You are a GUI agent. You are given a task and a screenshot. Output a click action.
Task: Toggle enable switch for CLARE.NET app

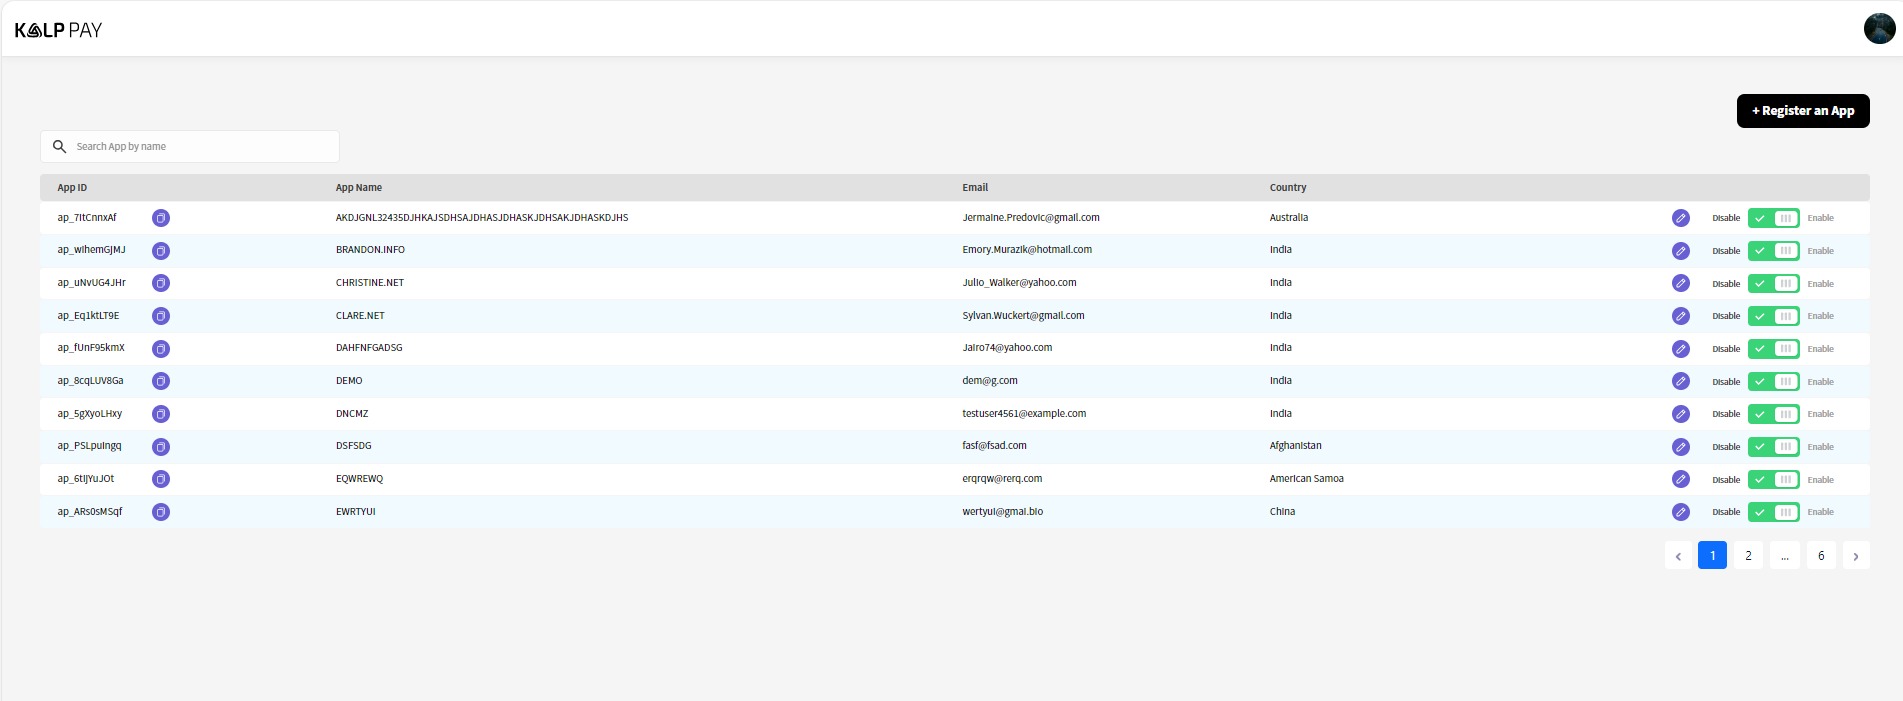click(x=1773, y=316)
